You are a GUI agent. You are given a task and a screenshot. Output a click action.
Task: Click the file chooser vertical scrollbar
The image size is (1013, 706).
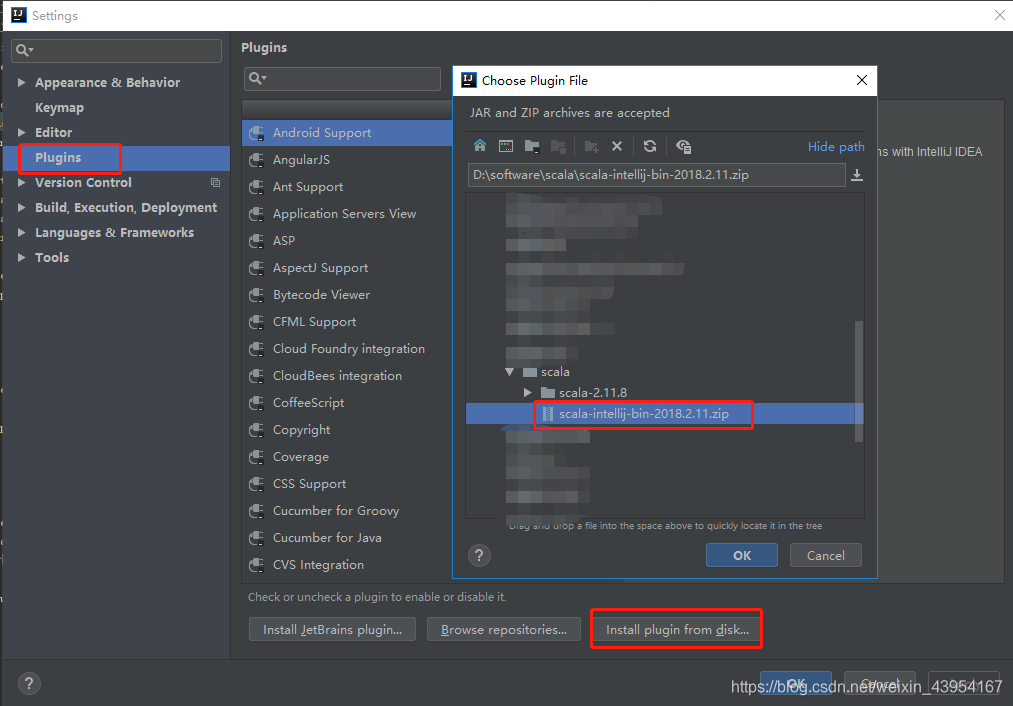tap(859, 381)
